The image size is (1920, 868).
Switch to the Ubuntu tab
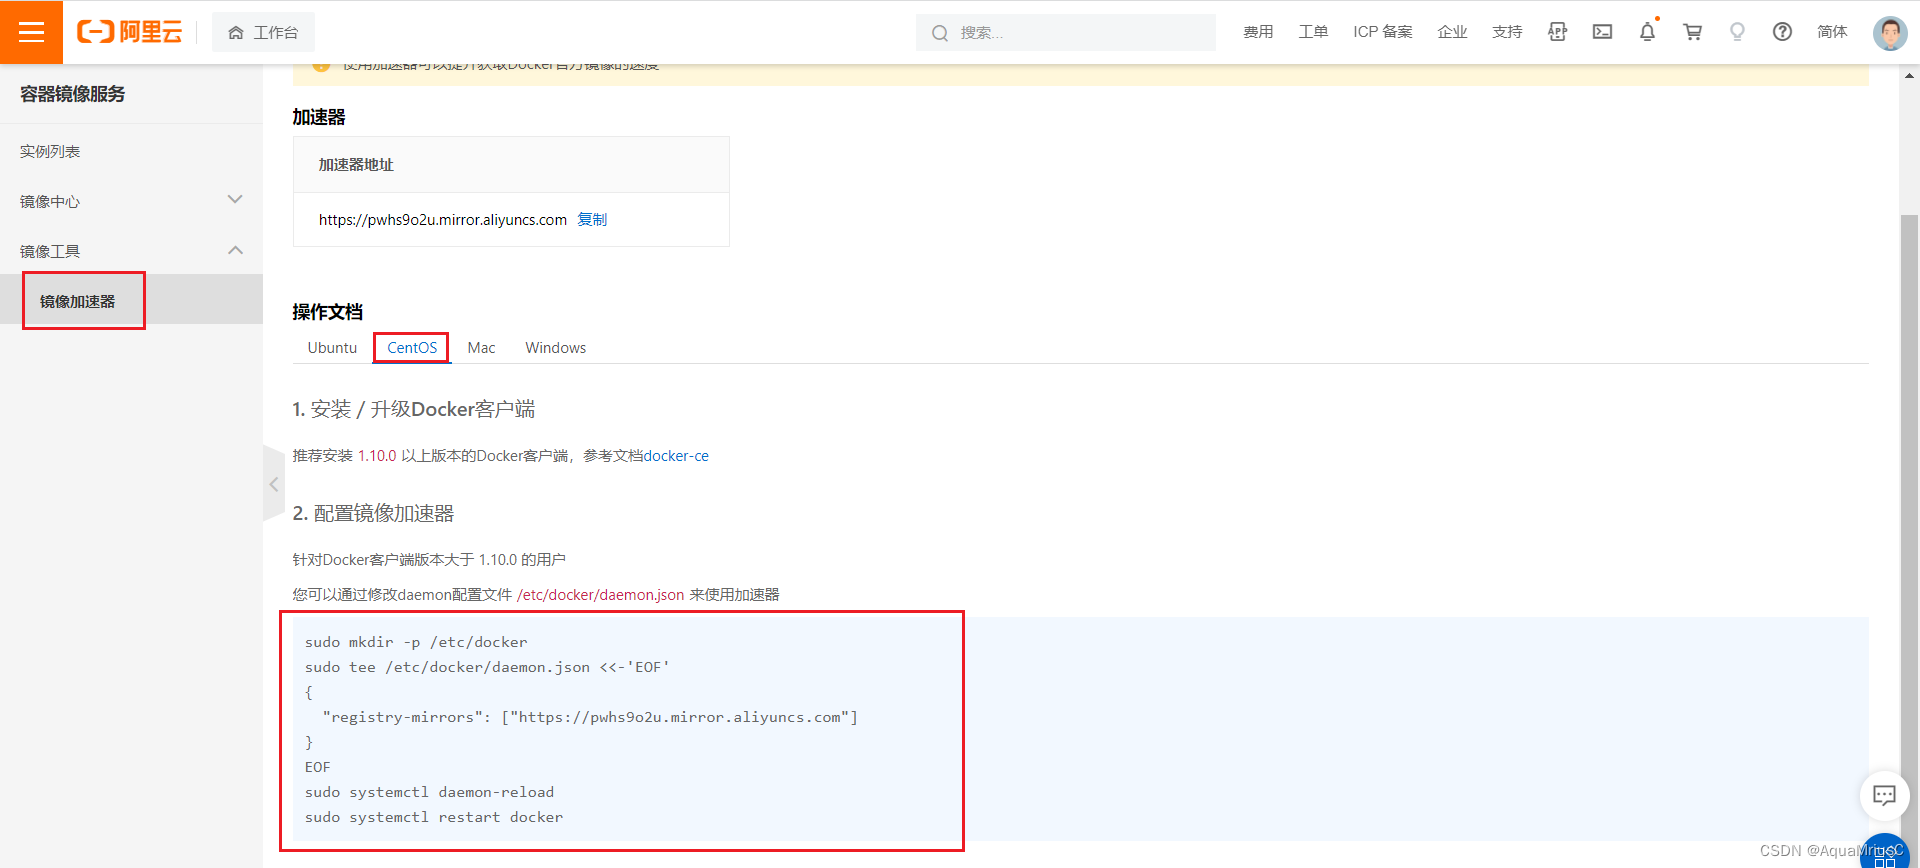coord(332,347)
